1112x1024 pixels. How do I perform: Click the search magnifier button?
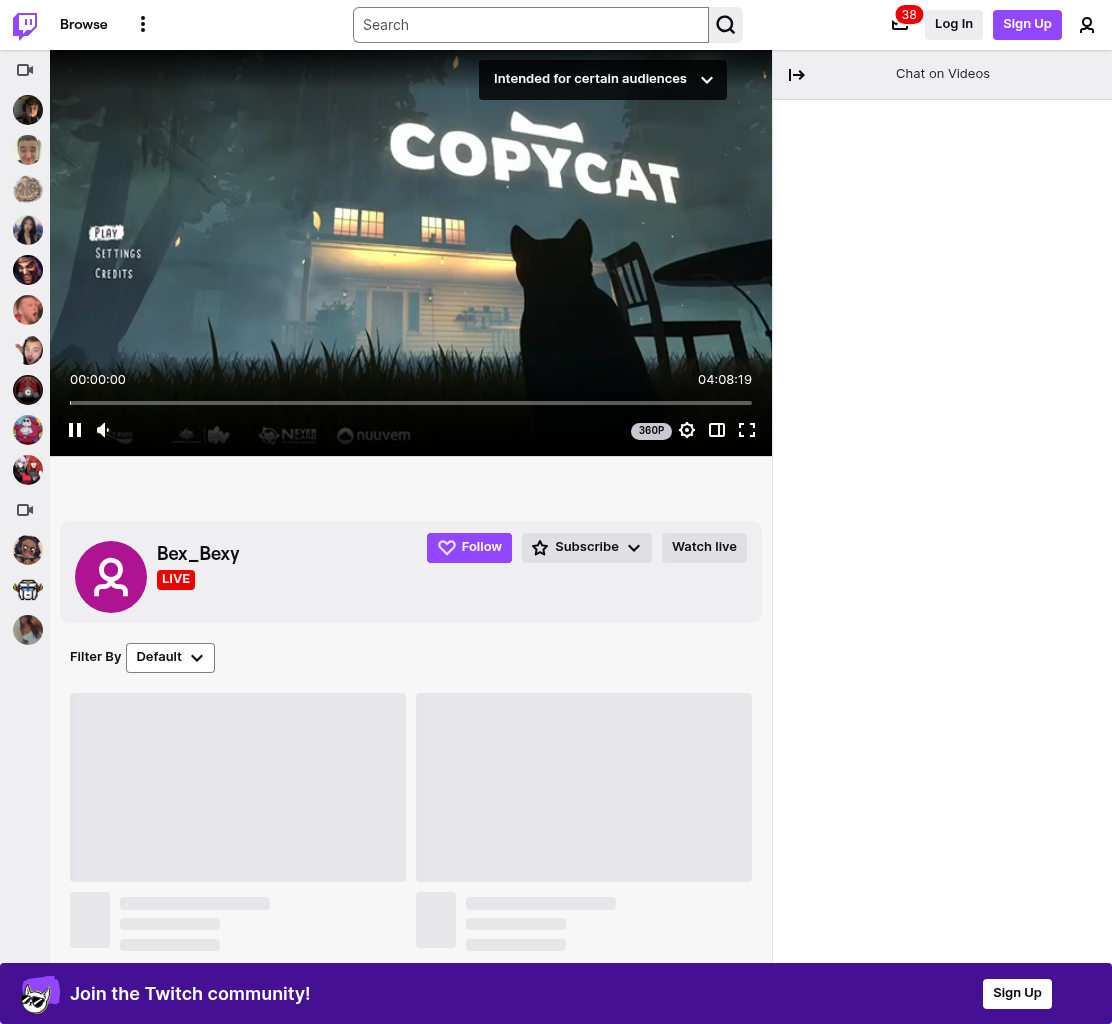(x=725, y=25)
